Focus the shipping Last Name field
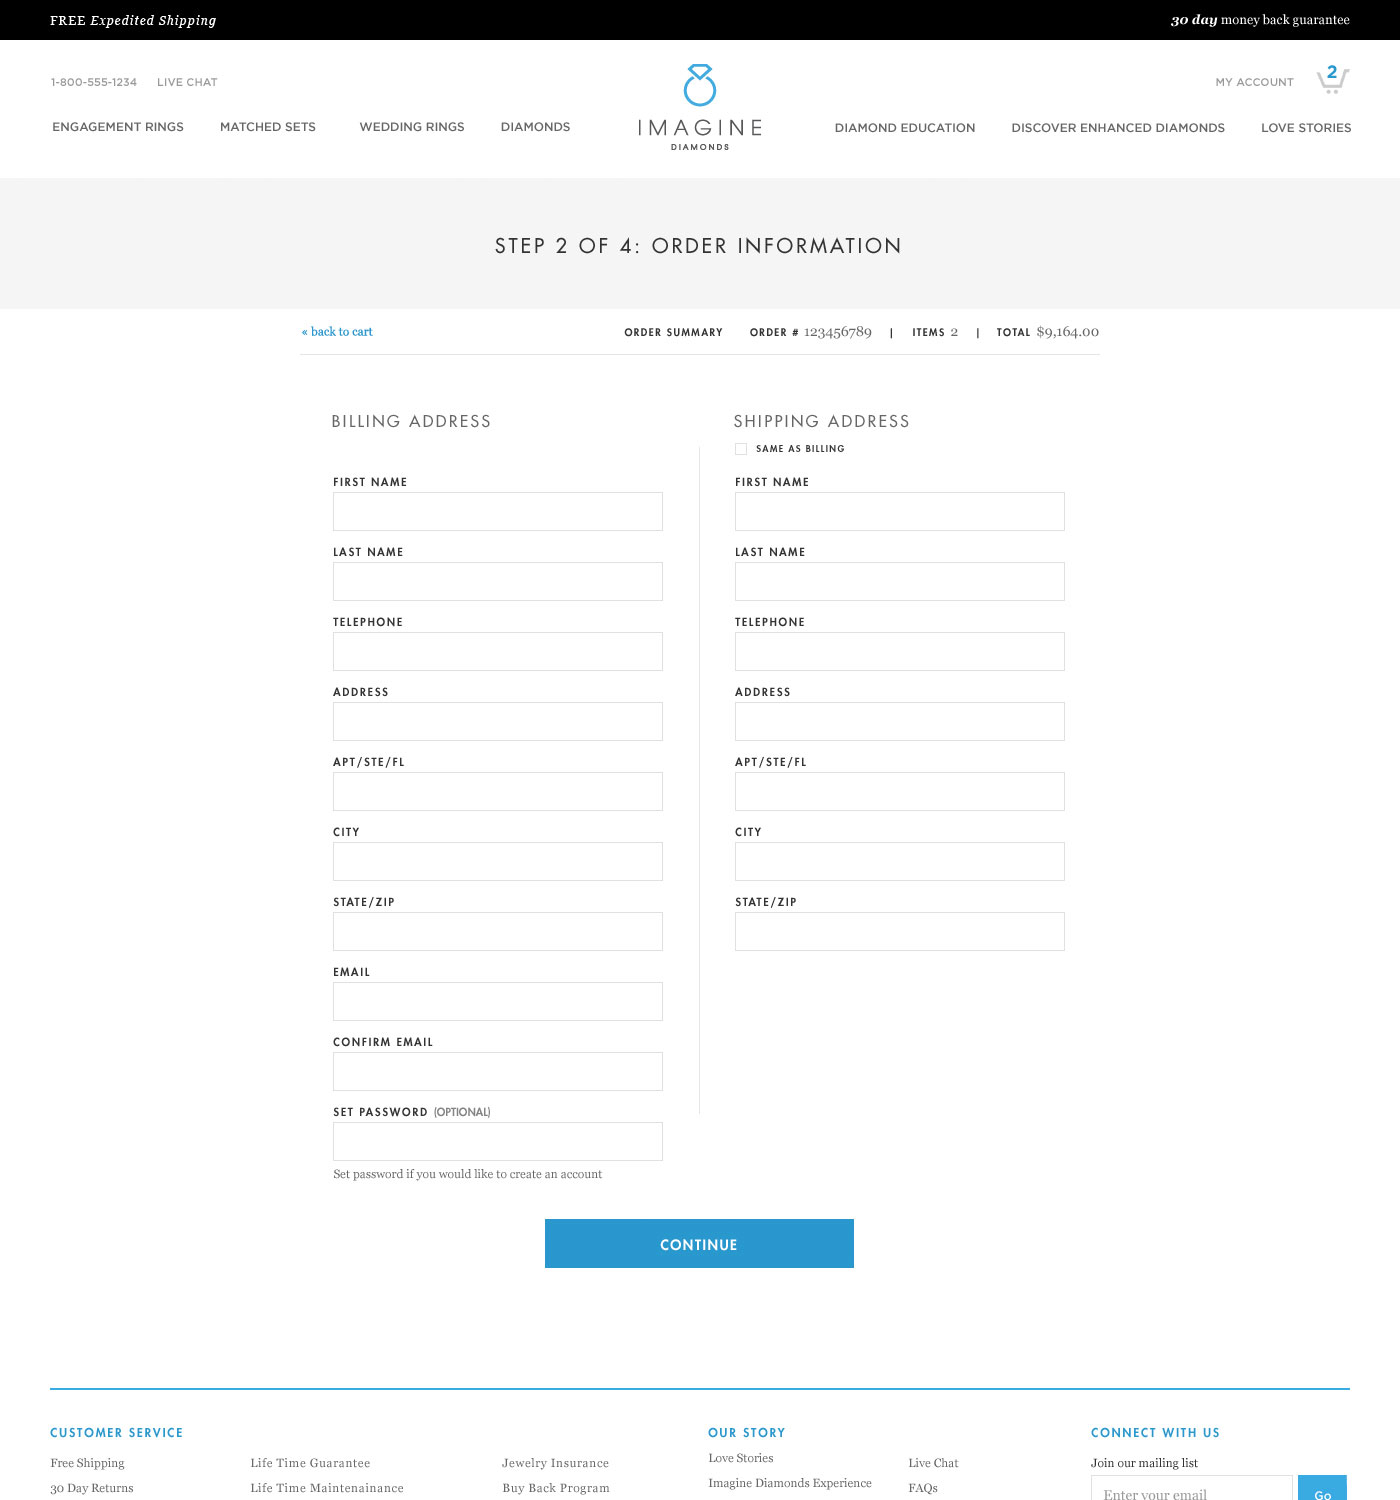 coord(900,581)
